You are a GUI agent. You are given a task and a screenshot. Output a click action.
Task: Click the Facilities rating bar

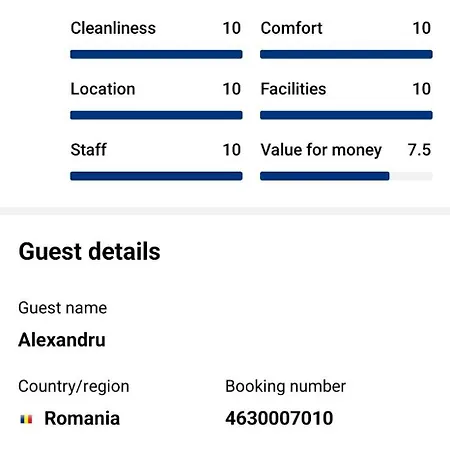(346, 115)
